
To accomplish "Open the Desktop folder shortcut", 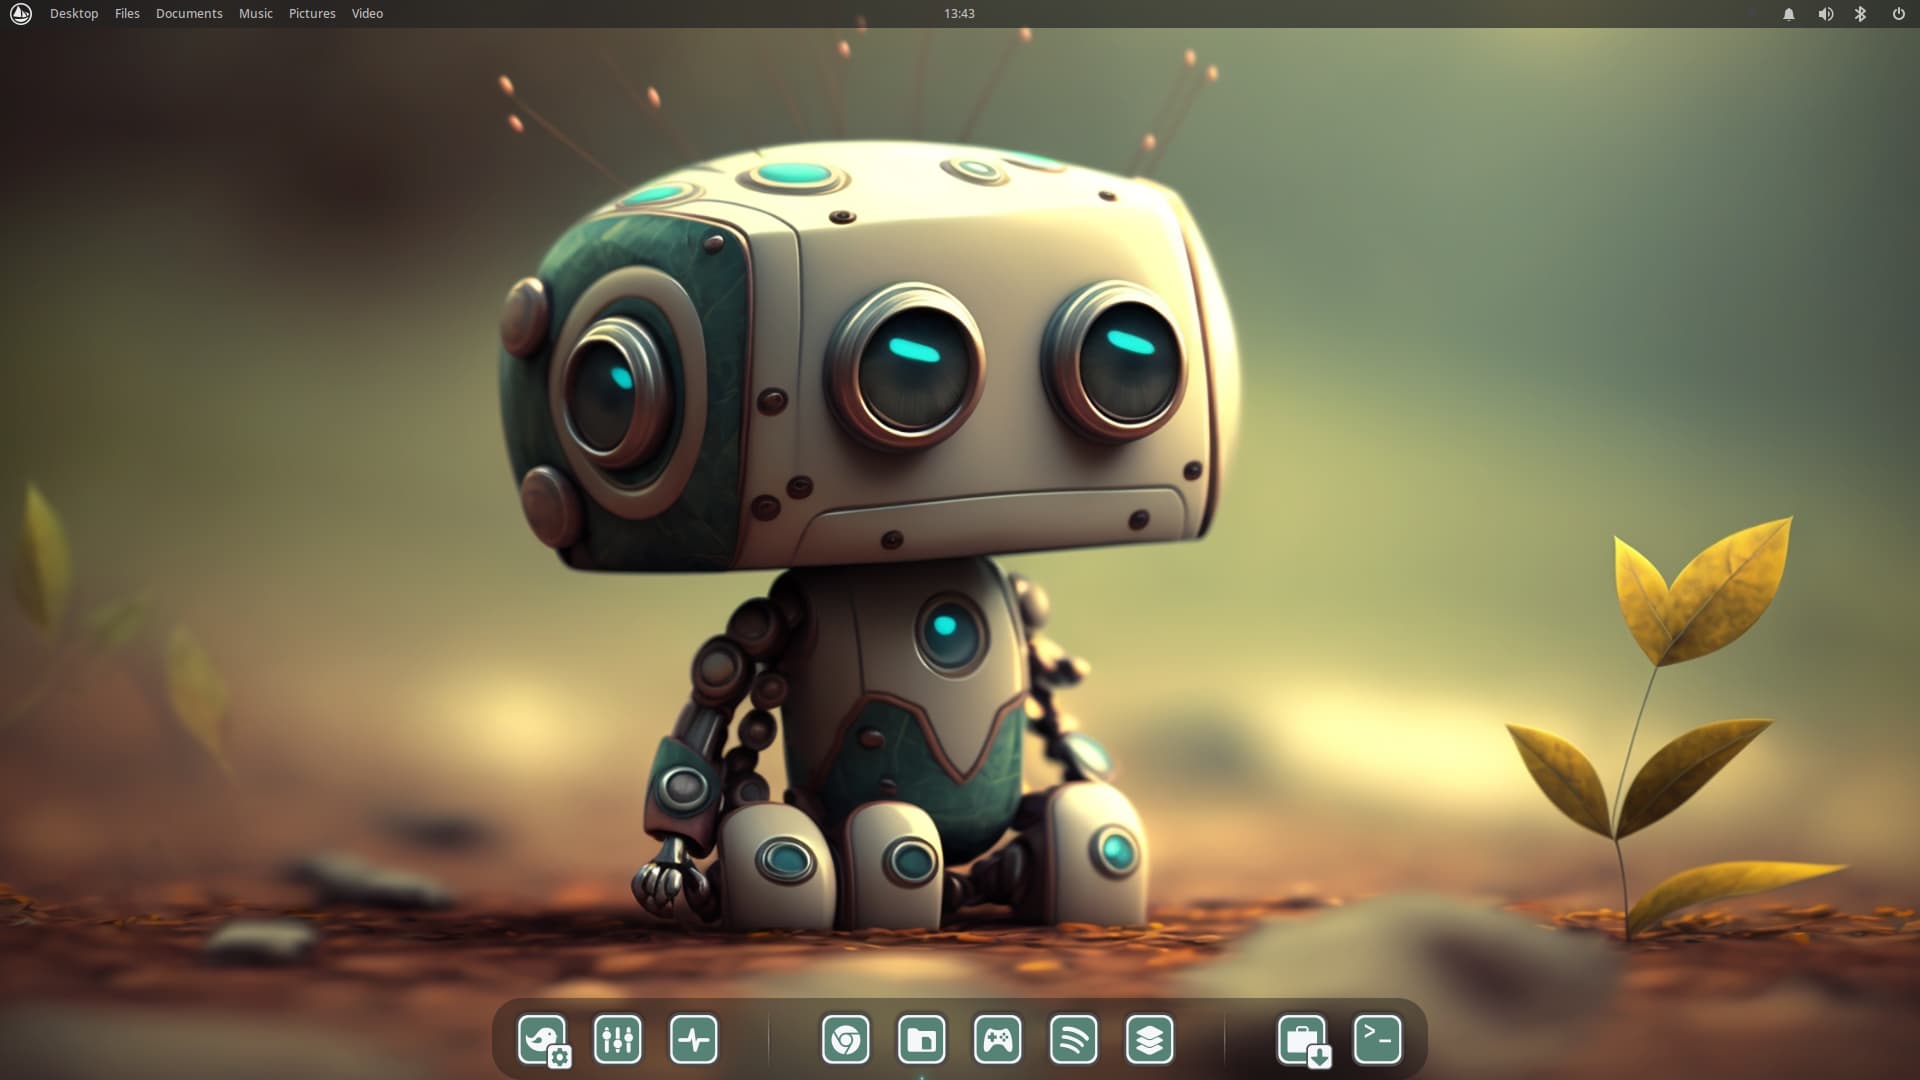I will pyautogui.click(x=74, y=14).
